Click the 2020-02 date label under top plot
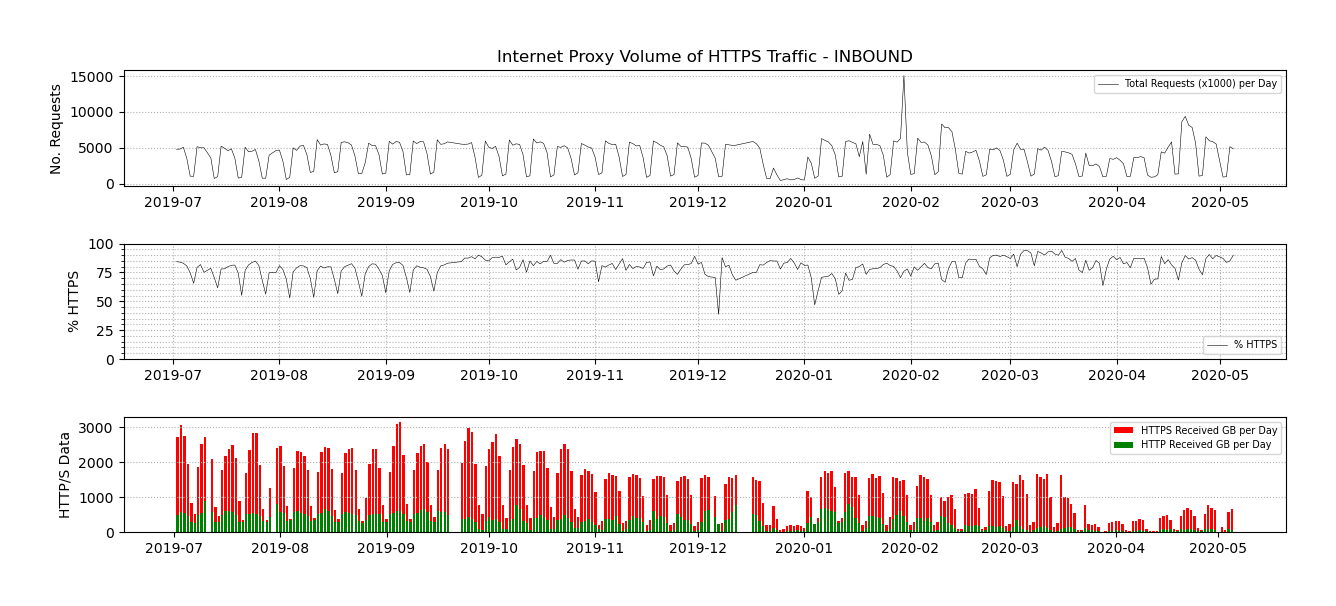The width and height of the screenshot is (1336, 606). [x=911, y=202]
